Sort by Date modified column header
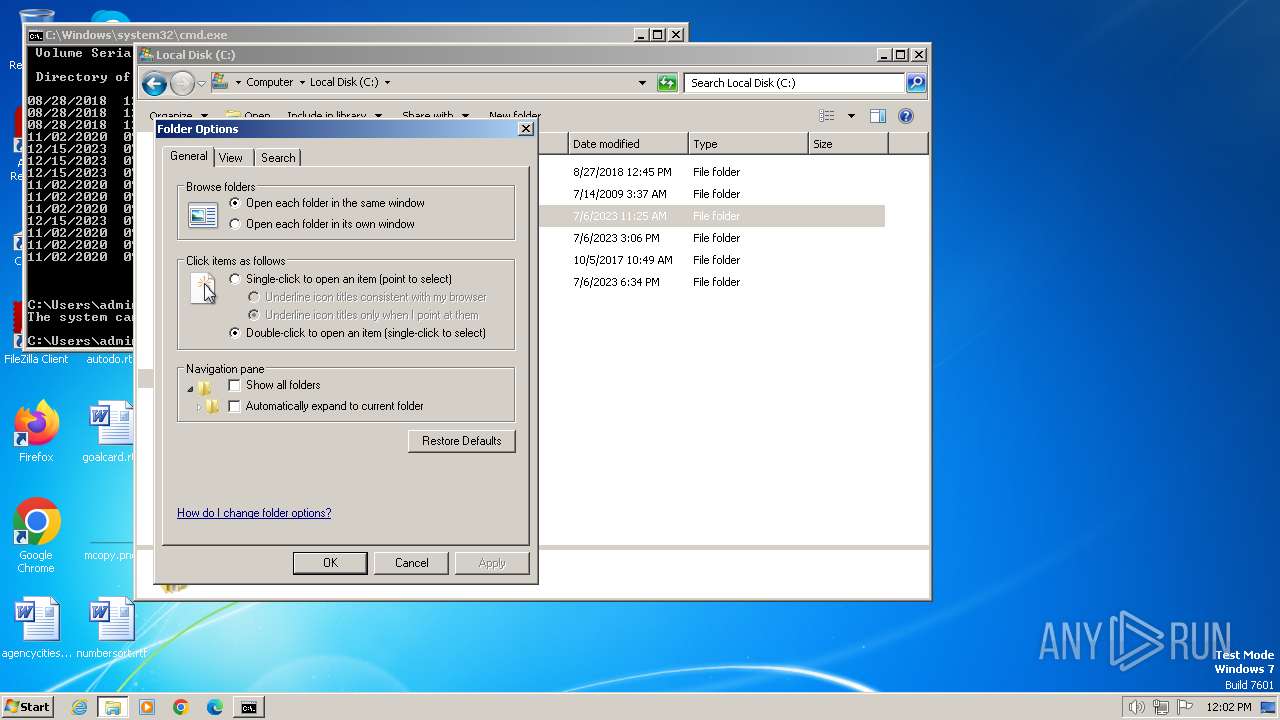Screen dimensions: 1280x720 click(628, 144)
